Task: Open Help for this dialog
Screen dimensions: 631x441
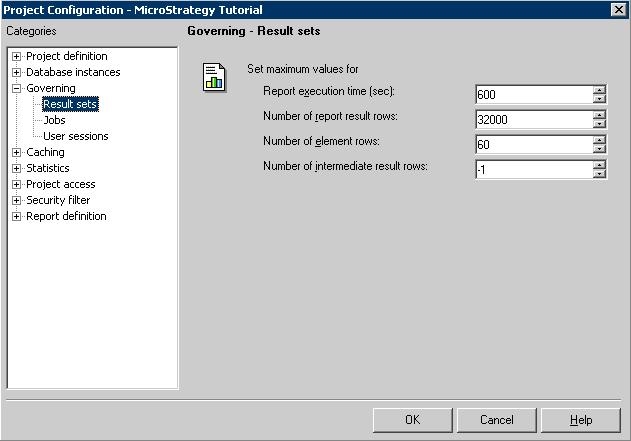Action: [581, 420]
